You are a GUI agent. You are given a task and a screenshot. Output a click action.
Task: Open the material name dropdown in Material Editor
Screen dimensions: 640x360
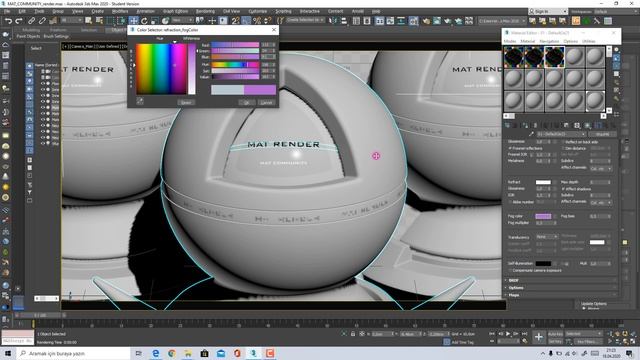point(562,134)
